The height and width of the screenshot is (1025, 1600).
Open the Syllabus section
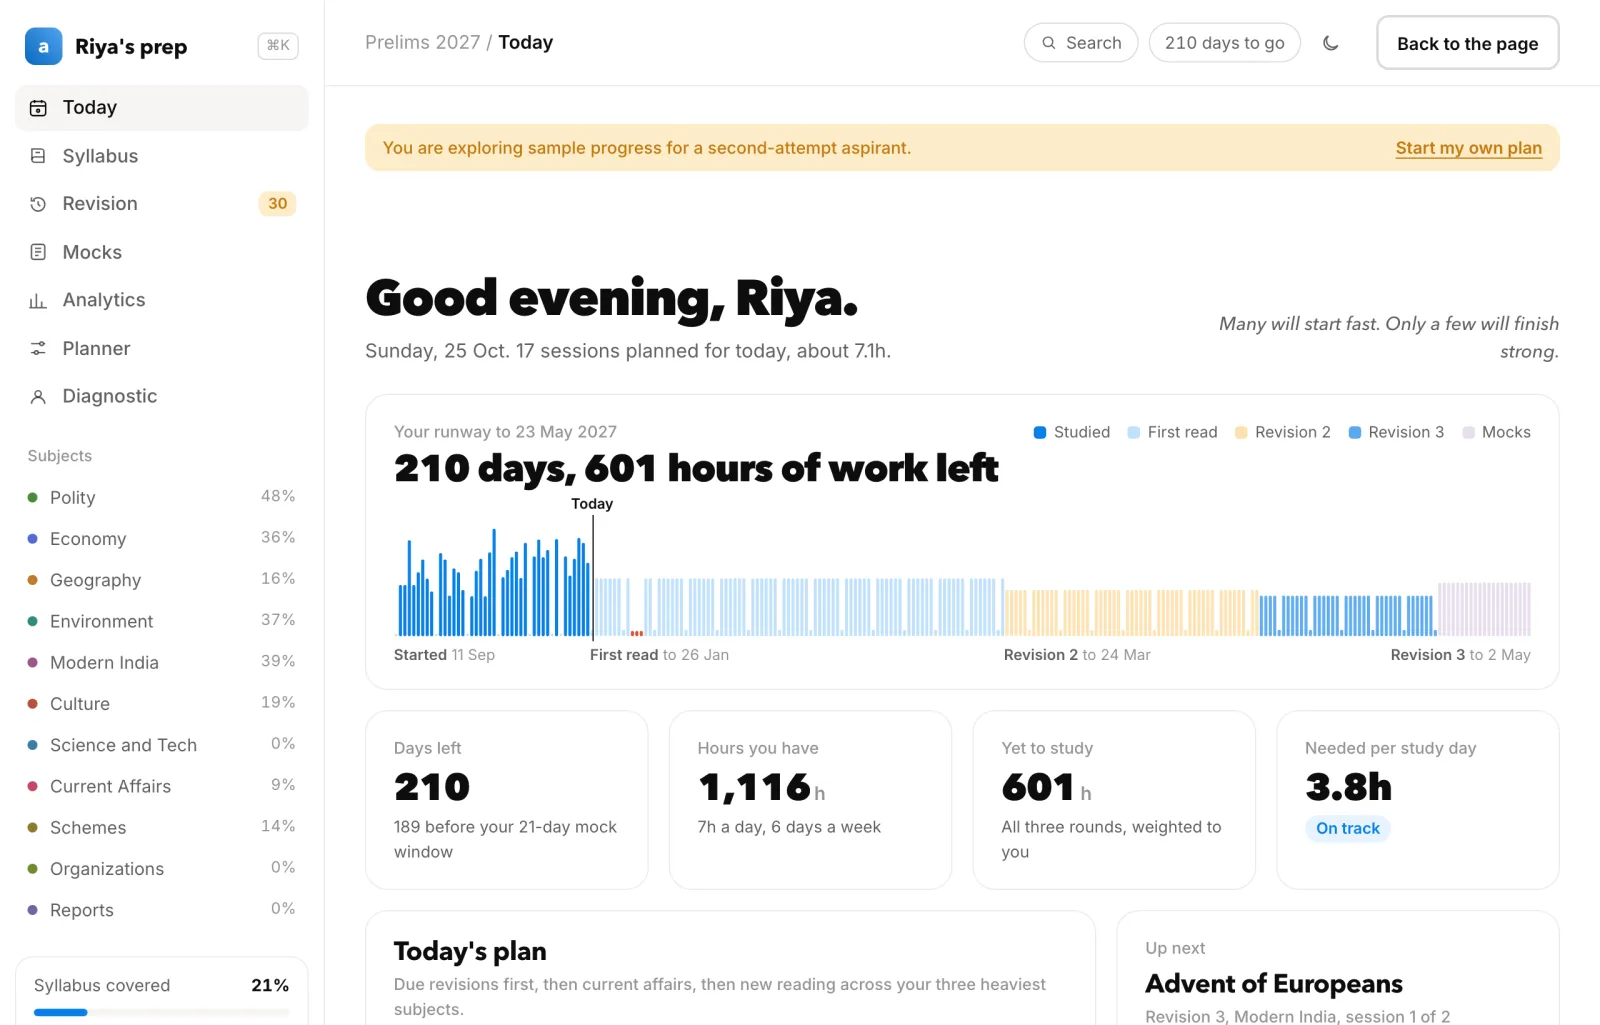coord(162,156)
